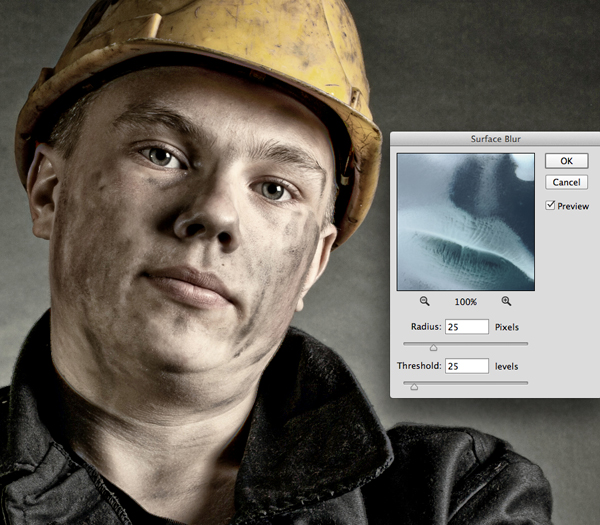
Task: Zoom in the blur preview
Action: click(x=506, y=301)
